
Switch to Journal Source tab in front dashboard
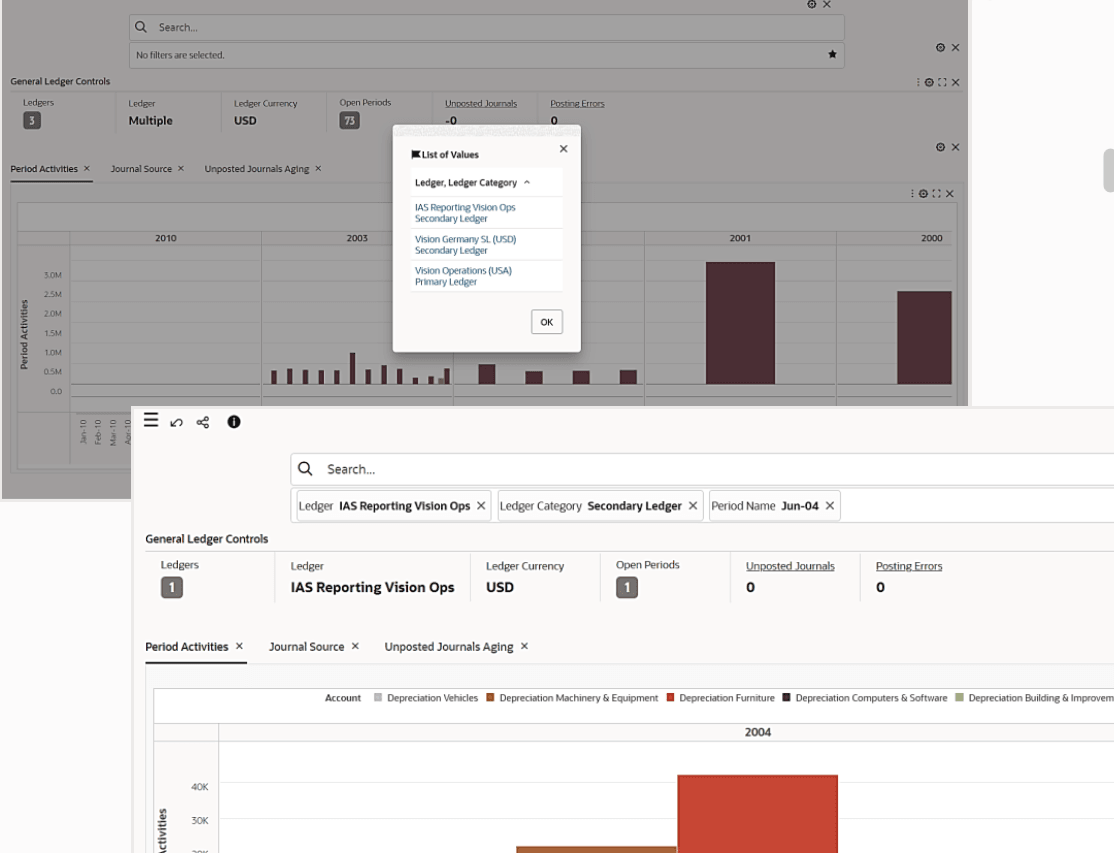tap(306, 646)
